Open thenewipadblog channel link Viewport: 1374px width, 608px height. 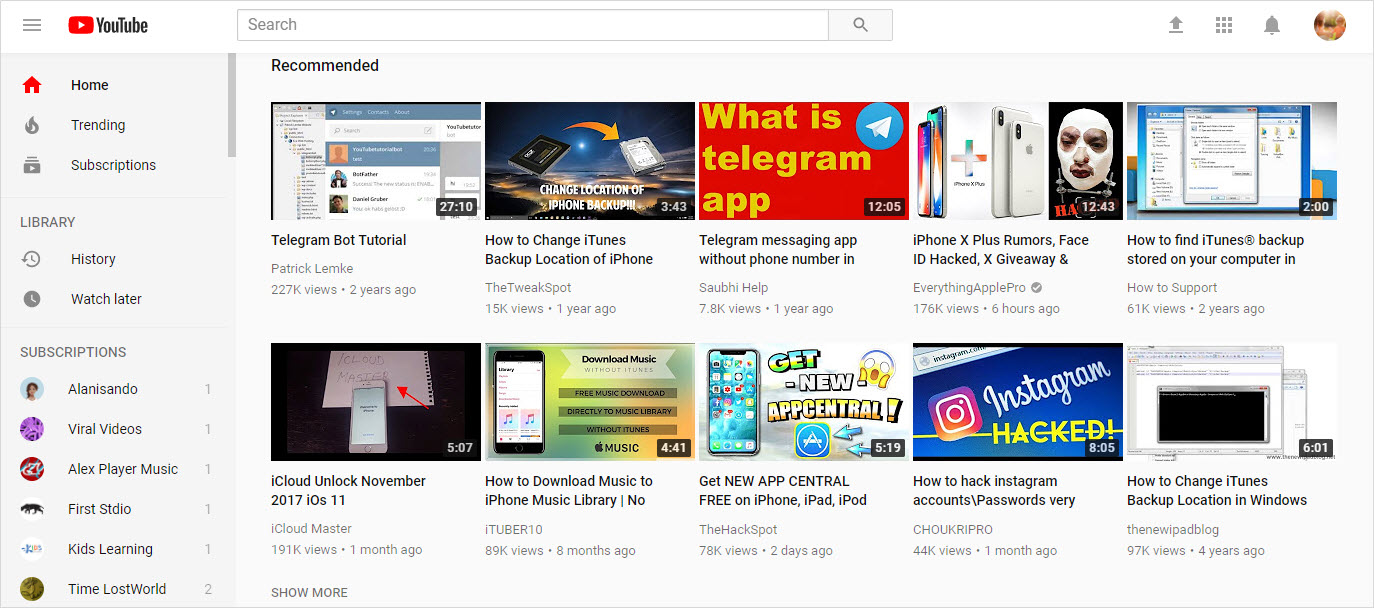click(1175, 528)
